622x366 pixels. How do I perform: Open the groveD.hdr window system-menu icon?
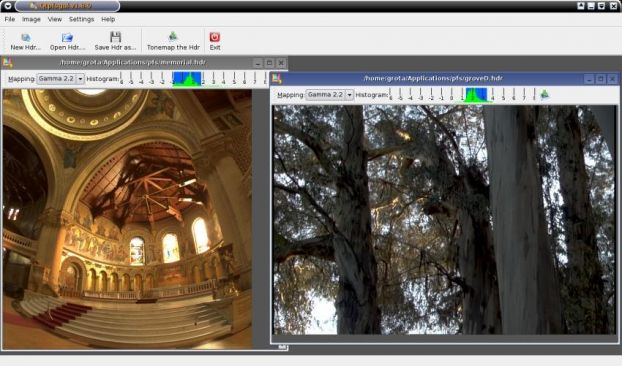pos(276,79)
